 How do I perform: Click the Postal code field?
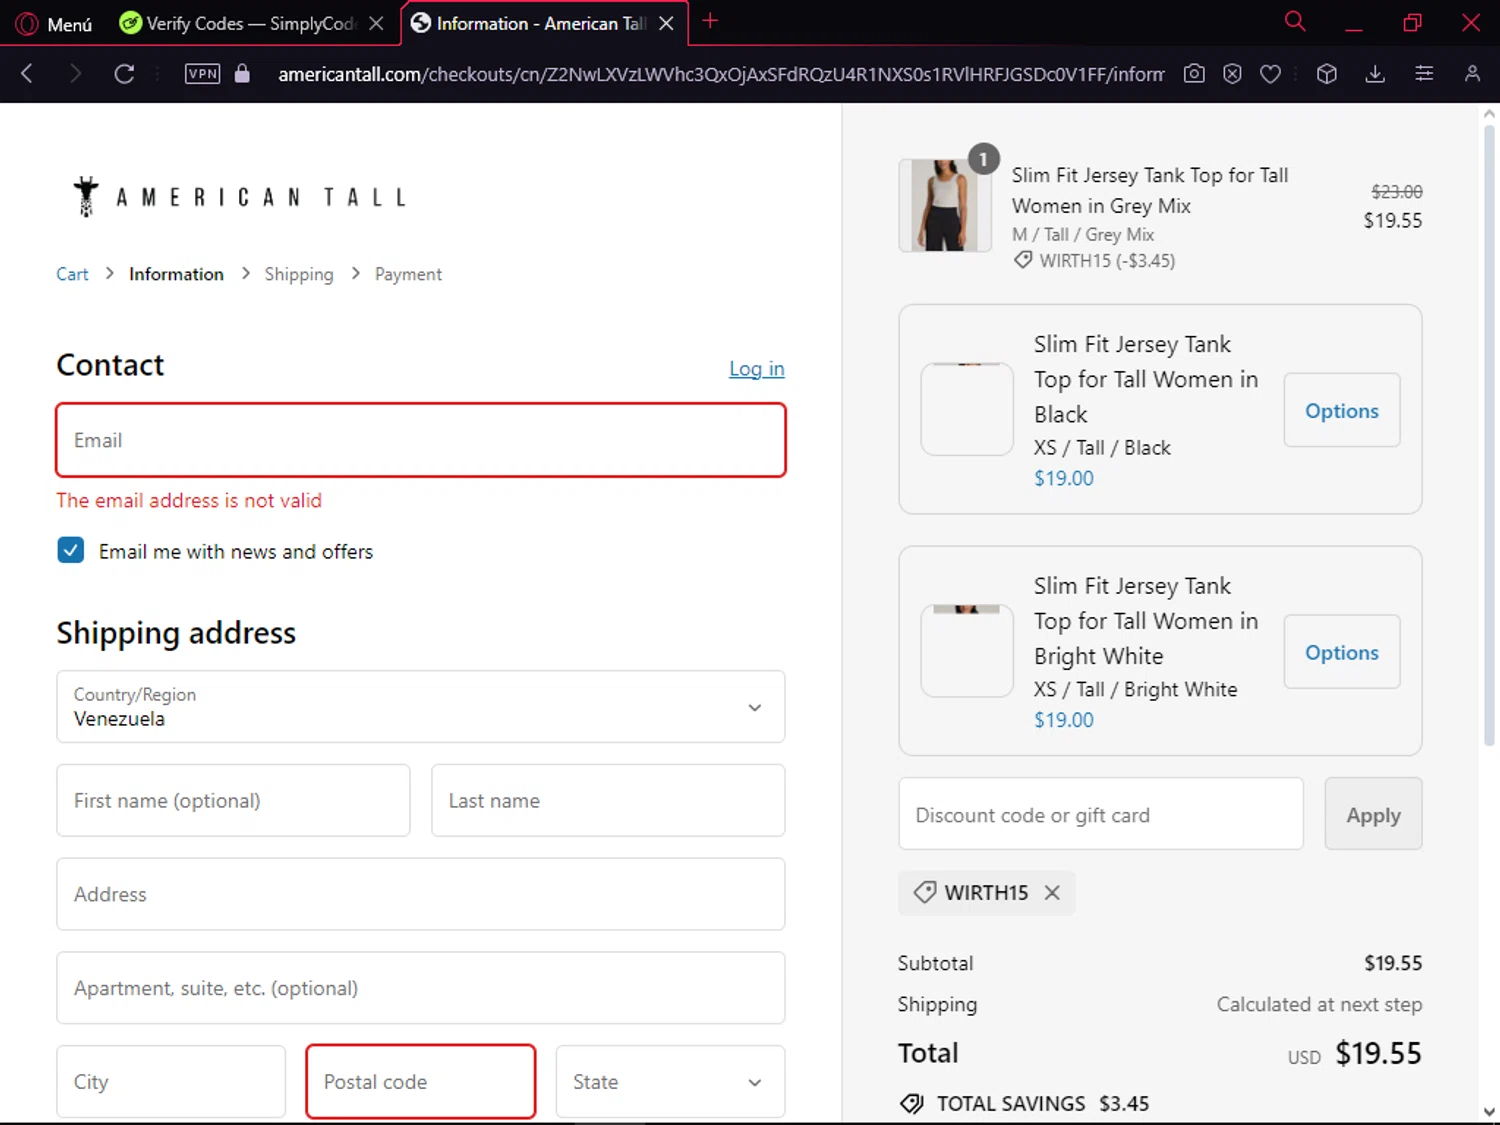pos(421,1082)
